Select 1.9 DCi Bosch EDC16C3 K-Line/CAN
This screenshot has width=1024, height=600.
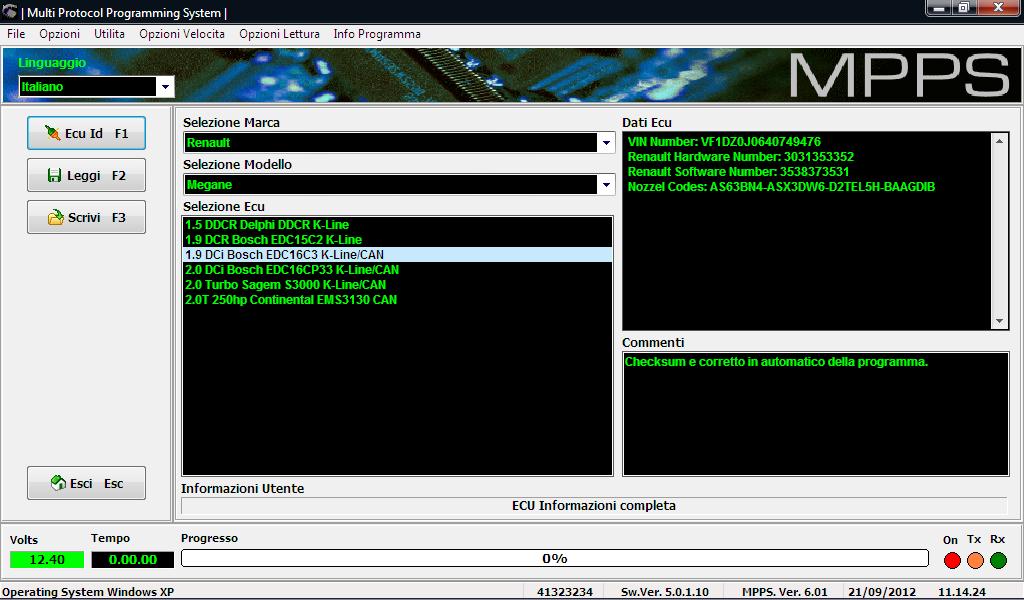(x=397, y=255)
